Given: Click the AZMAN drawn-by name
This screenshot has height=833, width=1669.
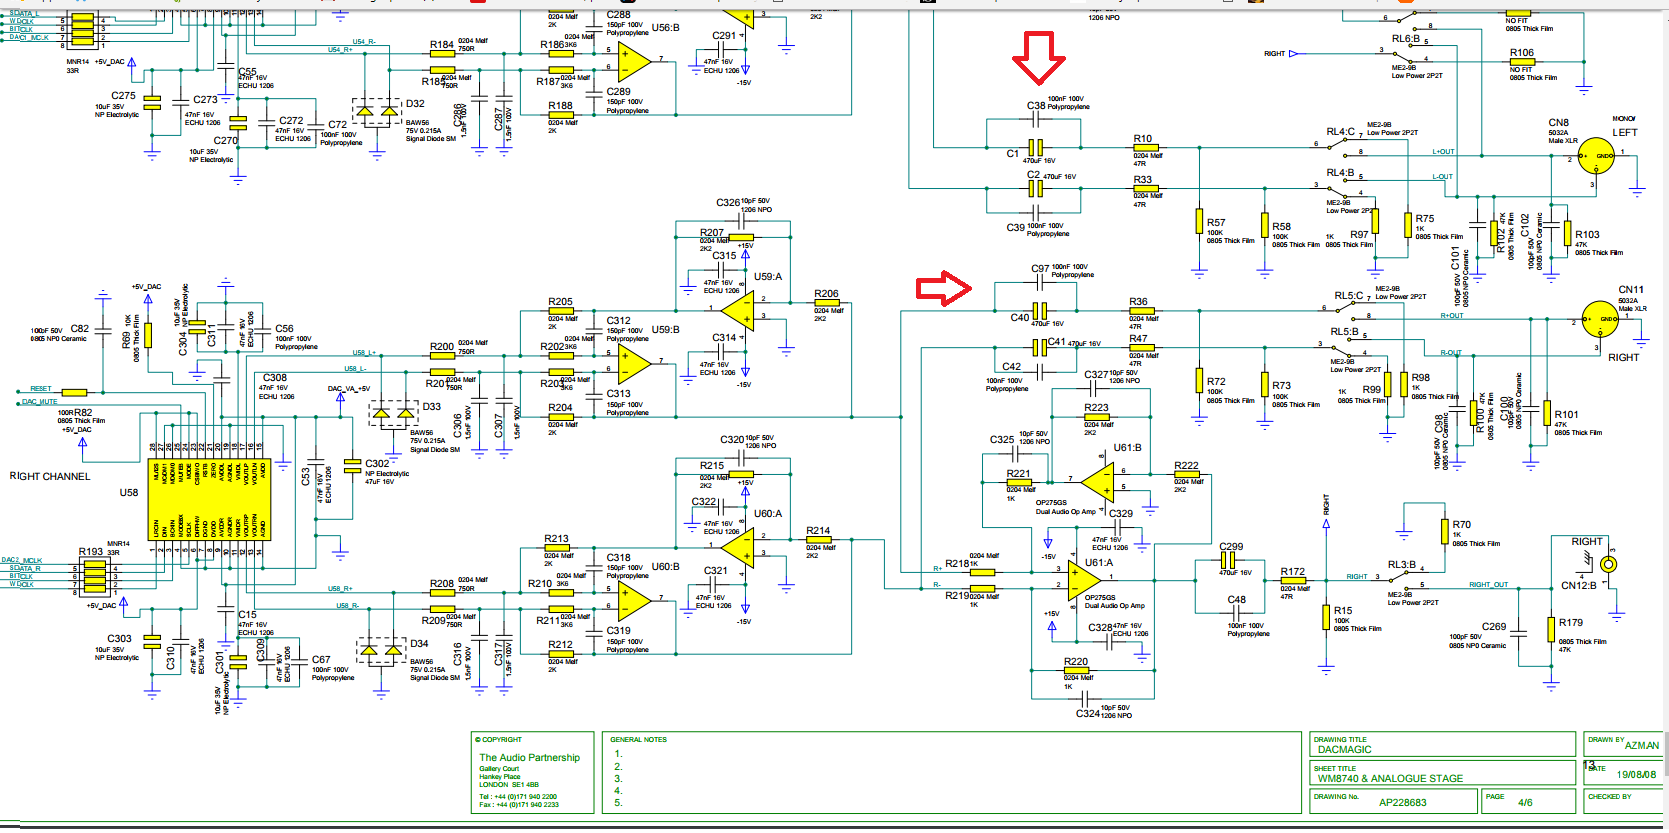Looking at the screenshot, I should (x=1642, y=745).
